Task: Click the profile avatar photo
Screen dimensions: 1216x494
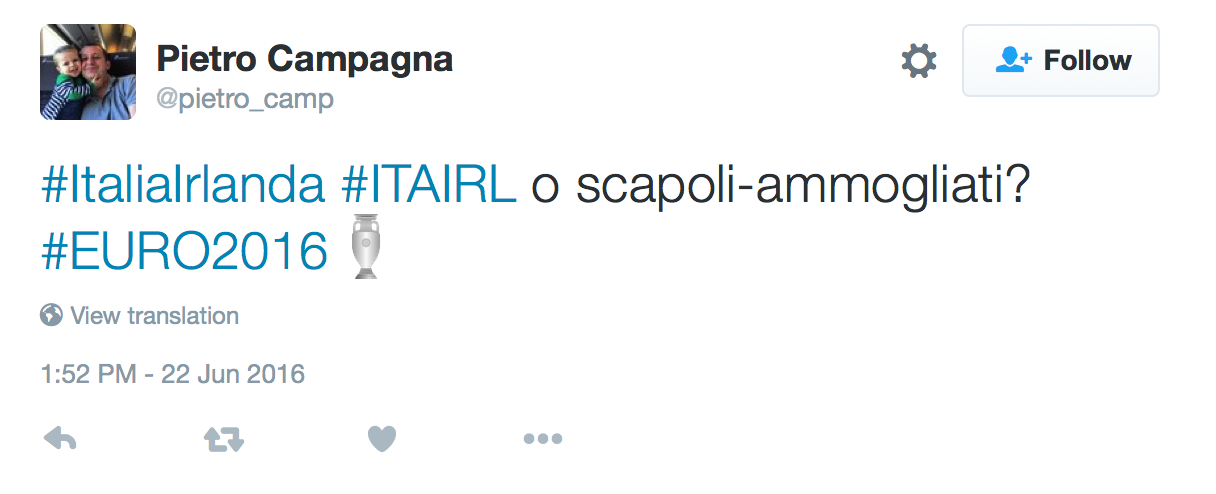Action: click(88, 72)
